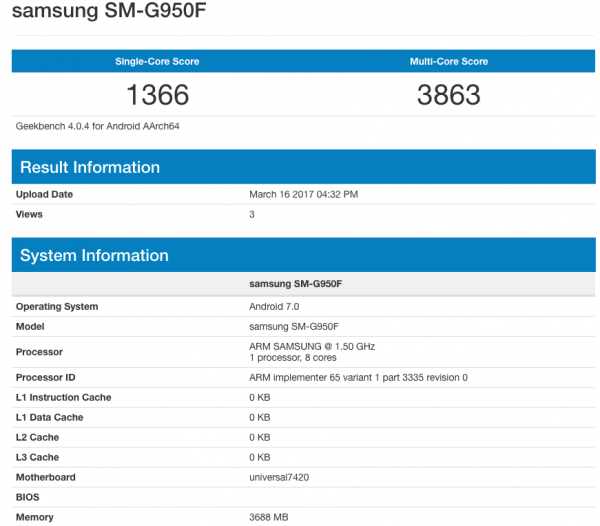600x526 pixels.
Task: Click the Memory row label
Action: pyautogui.click(x=34, y=517)
